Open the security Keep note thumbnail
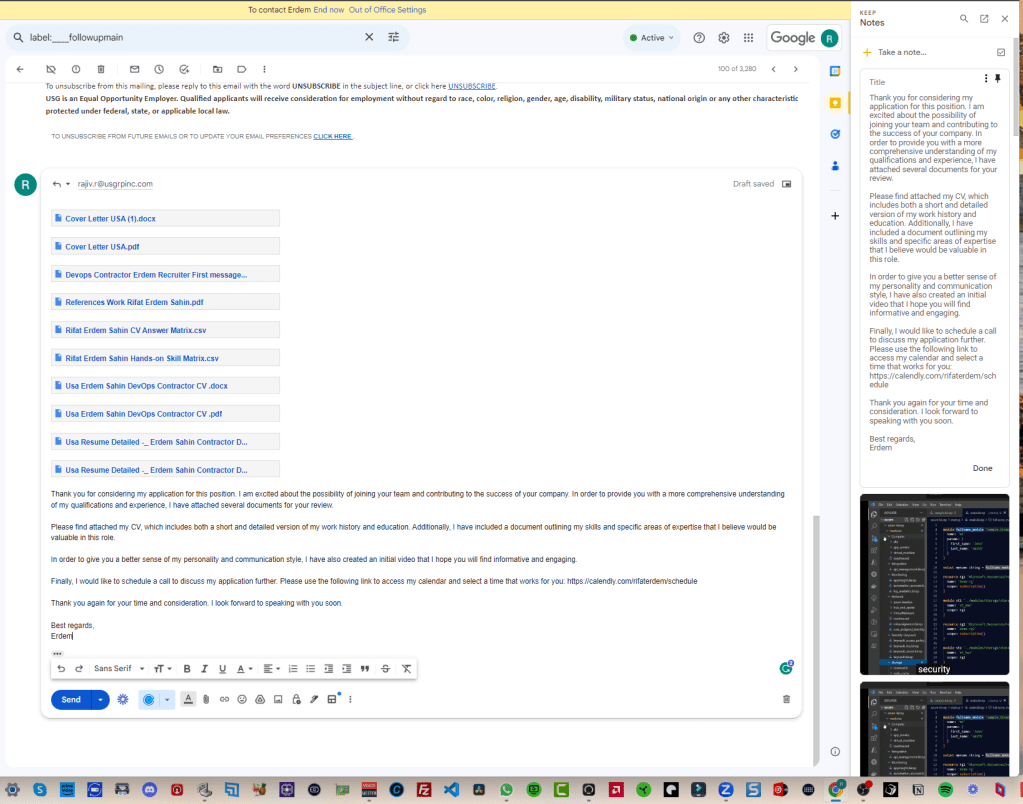Image resolution: width=1023 pixels, height=804 pixels. pyautogui.click(x=934, y=584)
